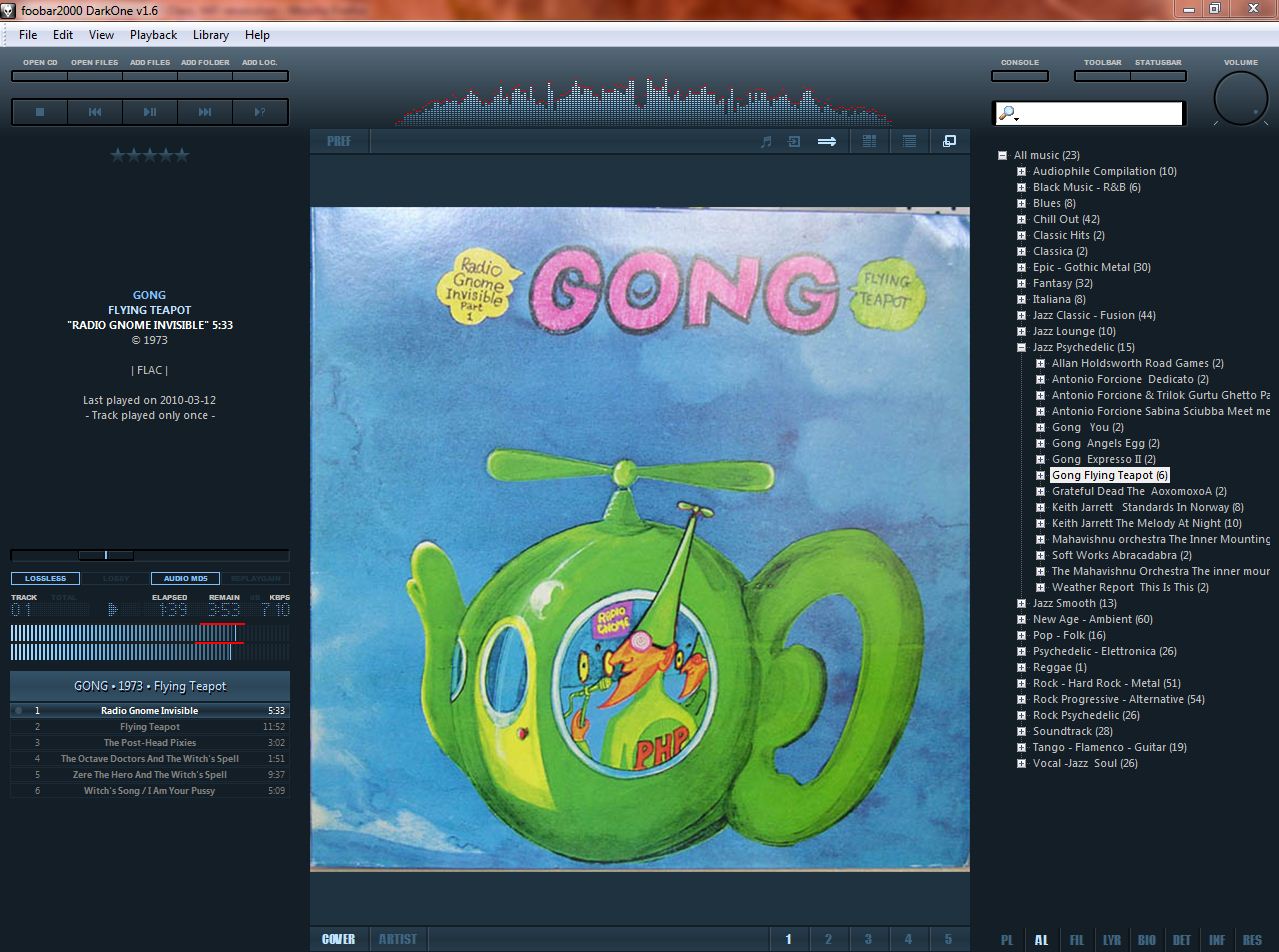Viewport: 1279px width, 952px height.
Task: Expand the Gong Angels Egg album
Action: 1040,443
